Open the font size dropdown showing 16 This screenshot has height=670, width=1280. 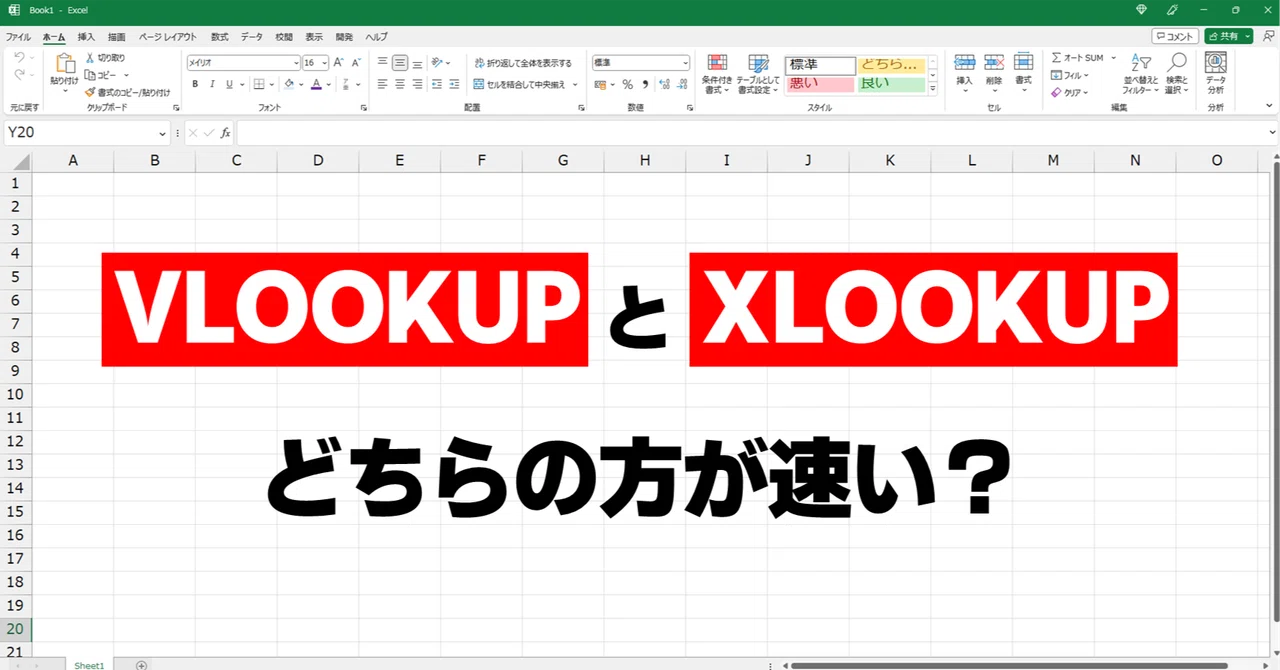click(x=325, y=62)
